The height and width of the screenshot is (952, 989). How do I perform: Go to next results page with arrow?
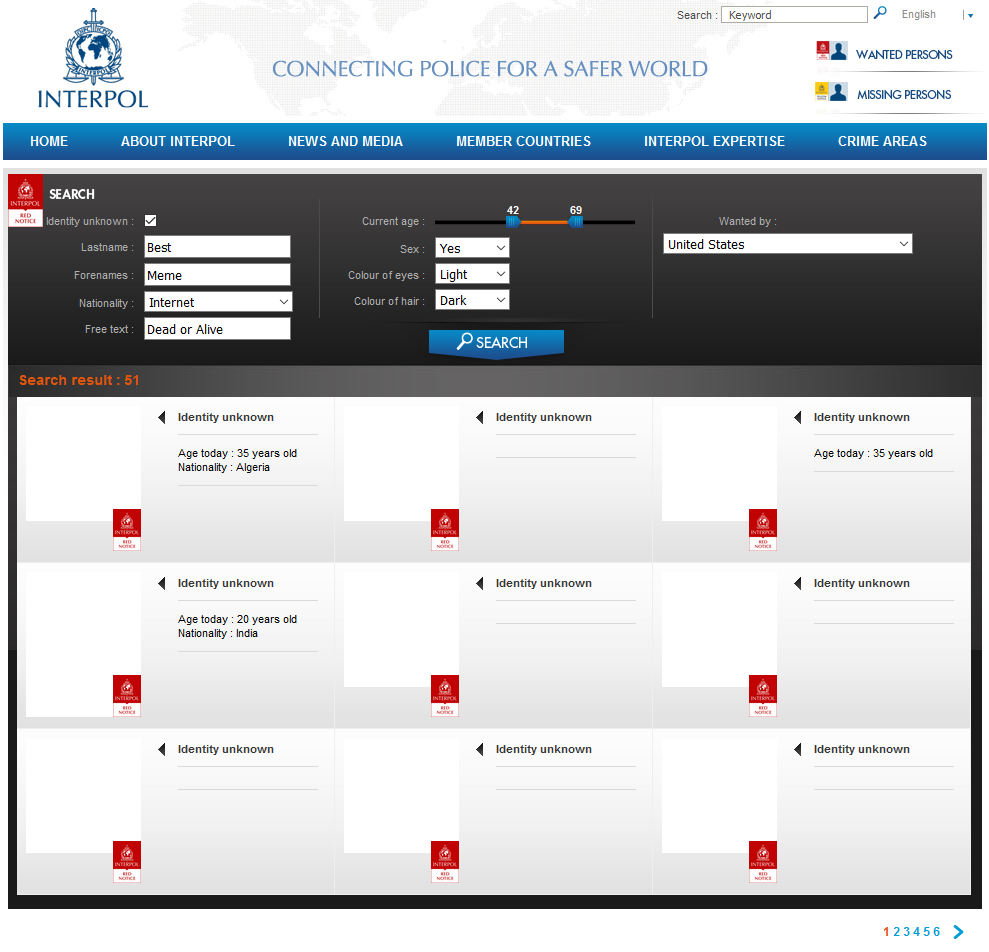point(959,932)
